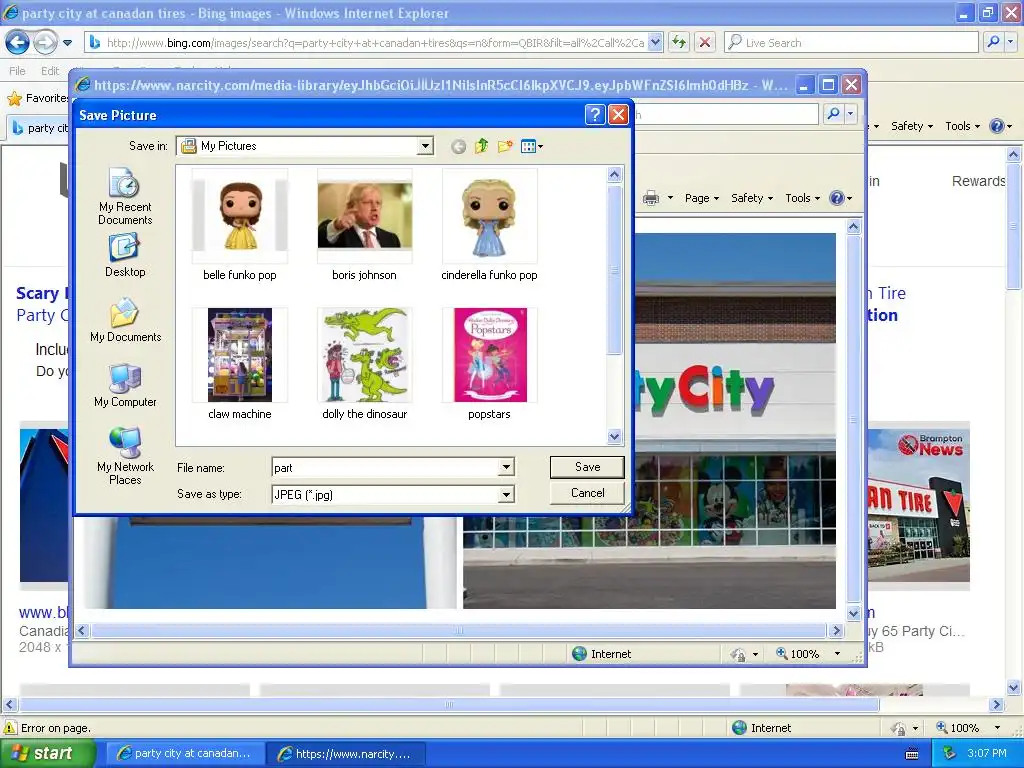Screen dimensions: 1024x768
Task: Click the Error on page warning icon
Action: [10, 728]
